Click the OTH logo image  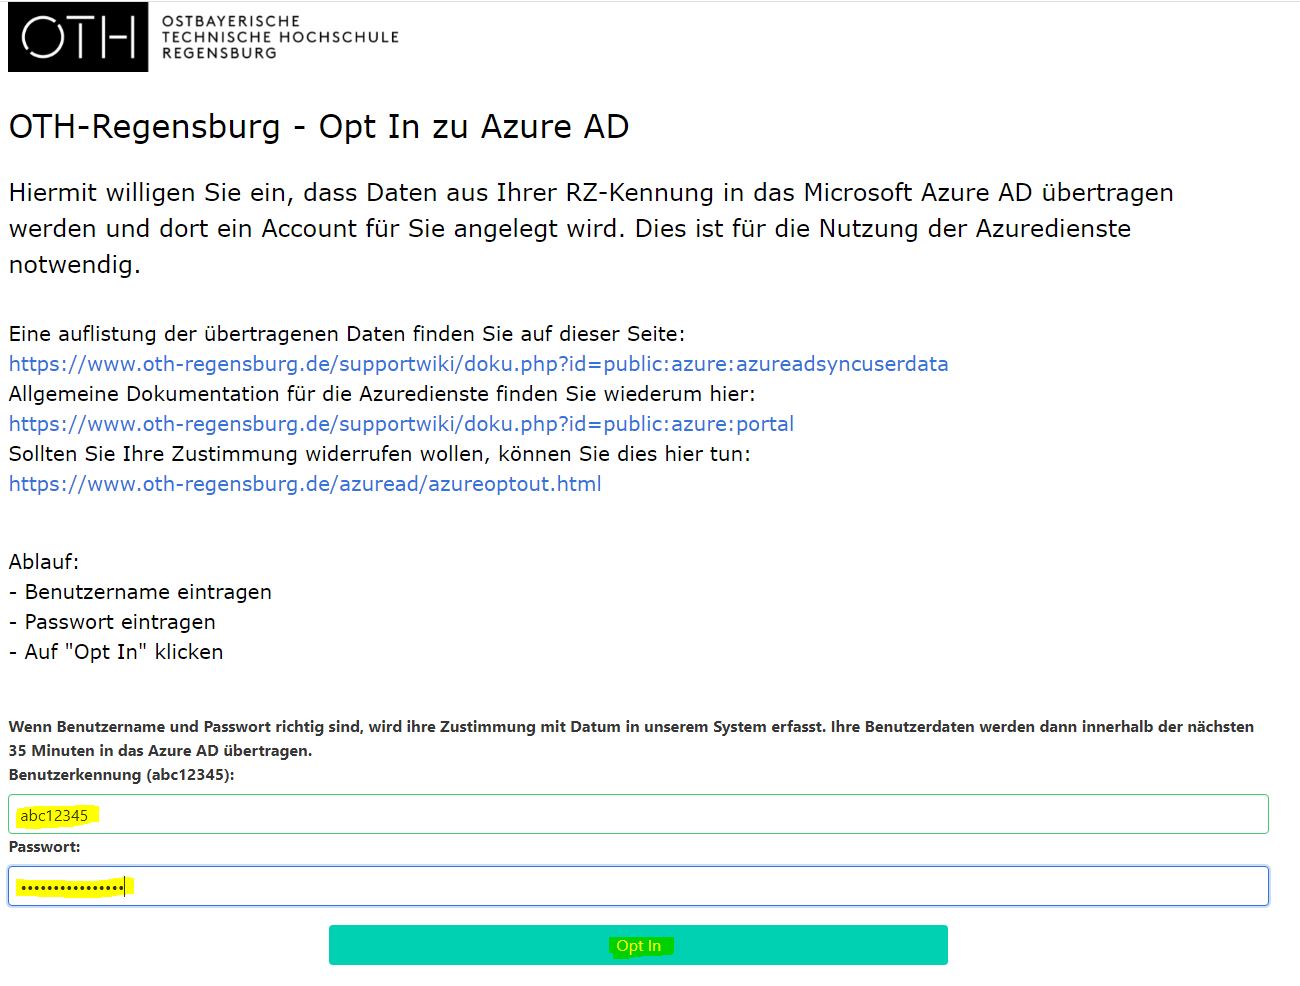(x=78, y=37)
